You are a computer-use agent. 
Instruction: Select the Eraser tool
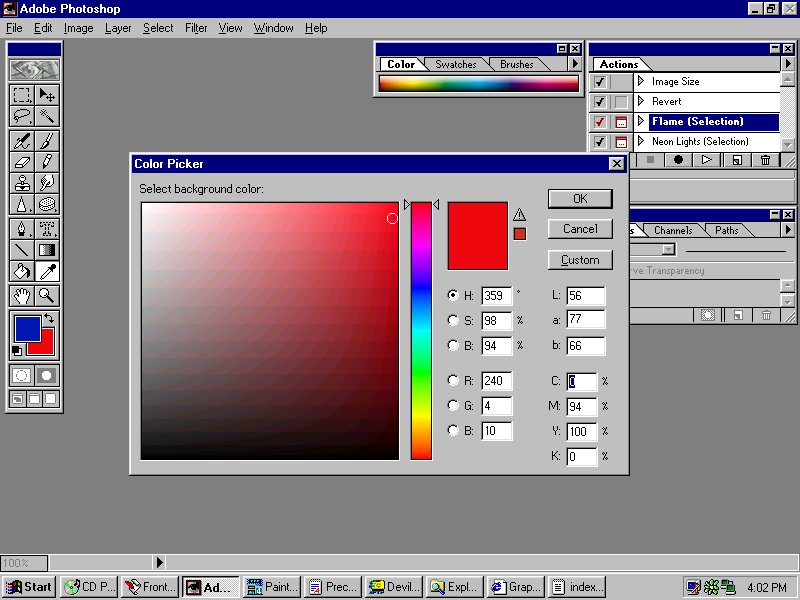click(x=21, y=162)
